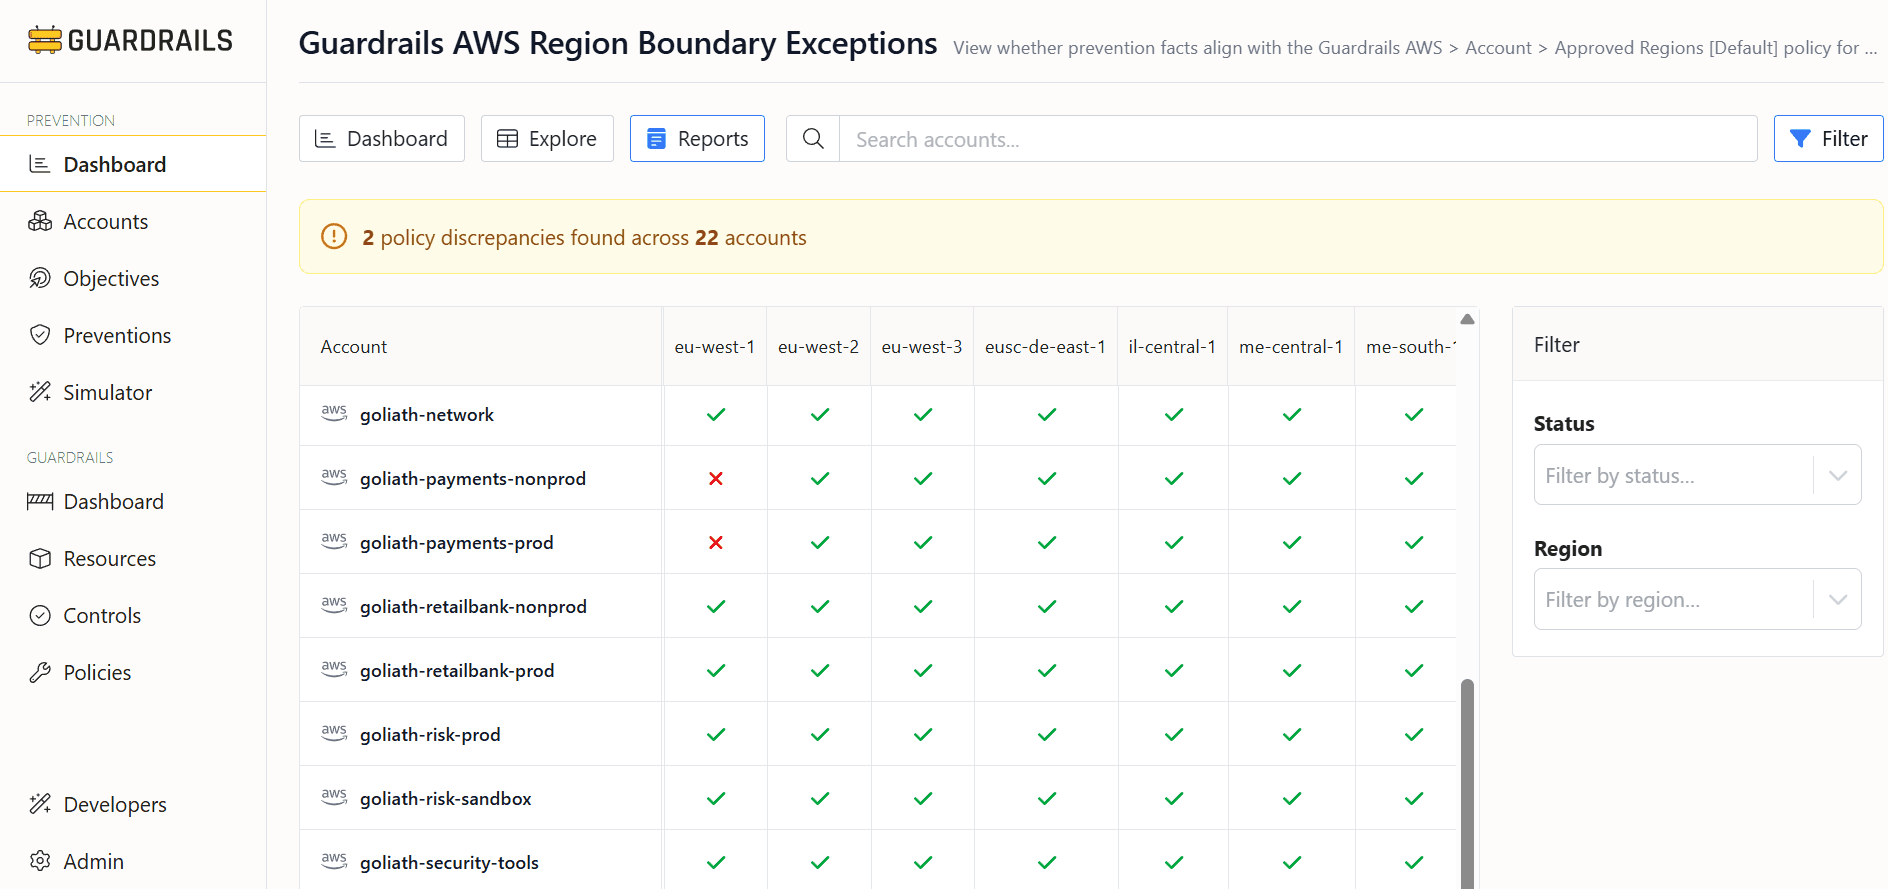Click the Admin gear icon
1888x889 pixels.
point(40,861)
